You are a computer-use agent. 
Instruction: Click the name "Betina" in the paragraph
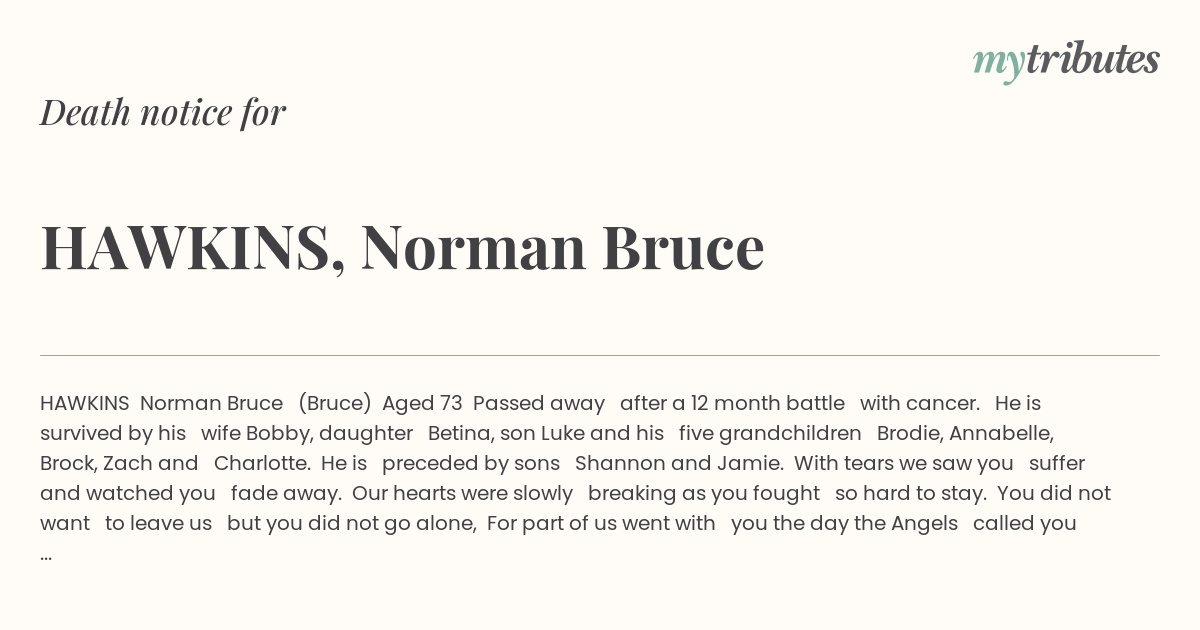pos(459,434)
